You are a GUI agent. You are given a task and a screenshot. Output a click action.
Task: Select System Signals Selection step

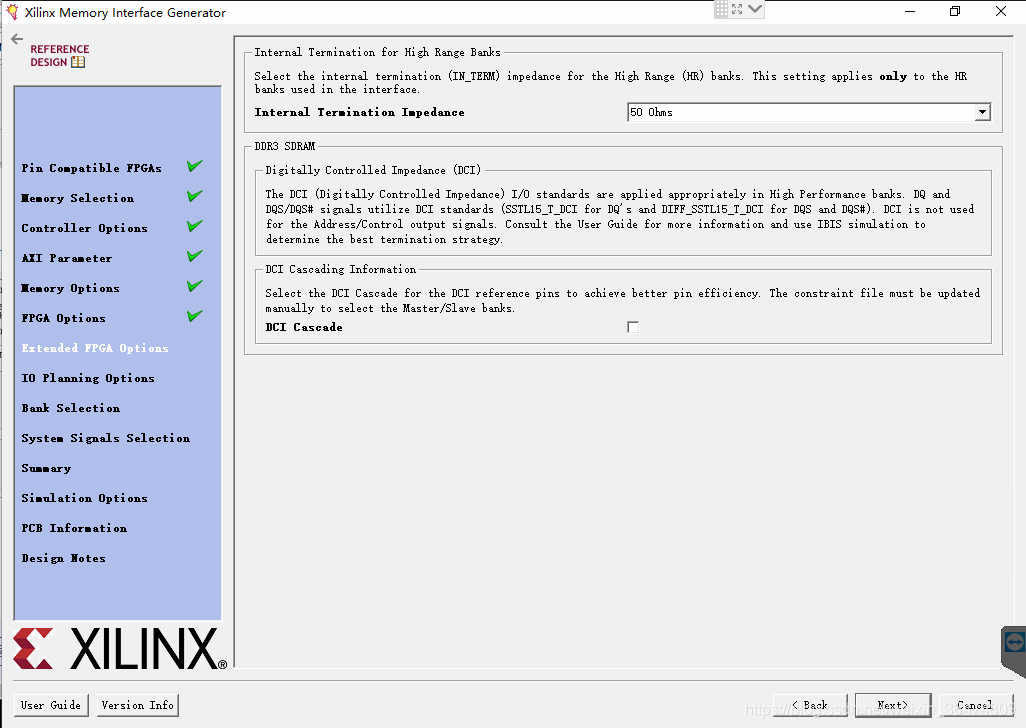pos(106,439)
